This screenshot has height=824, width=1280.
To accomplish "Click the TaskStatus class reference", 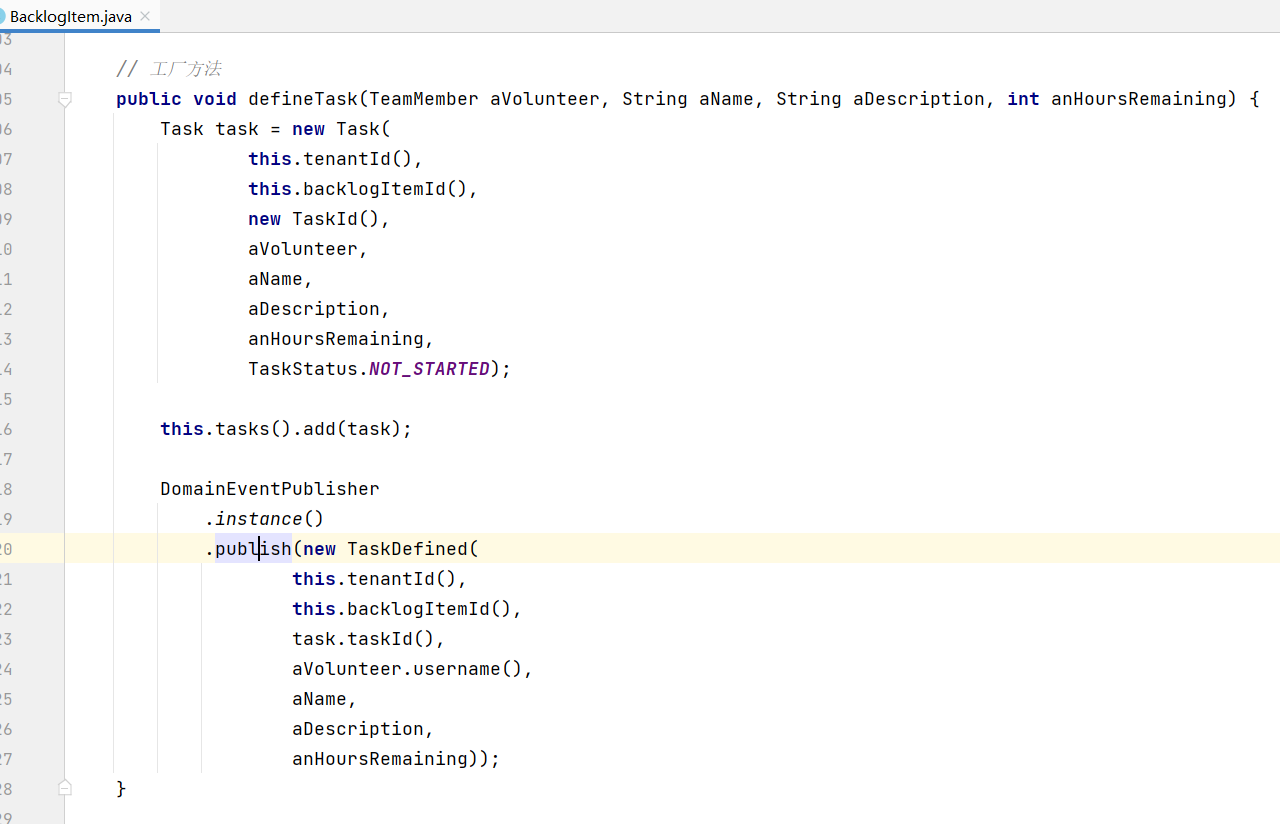I will pyautogui.click(x=303, y=369).
